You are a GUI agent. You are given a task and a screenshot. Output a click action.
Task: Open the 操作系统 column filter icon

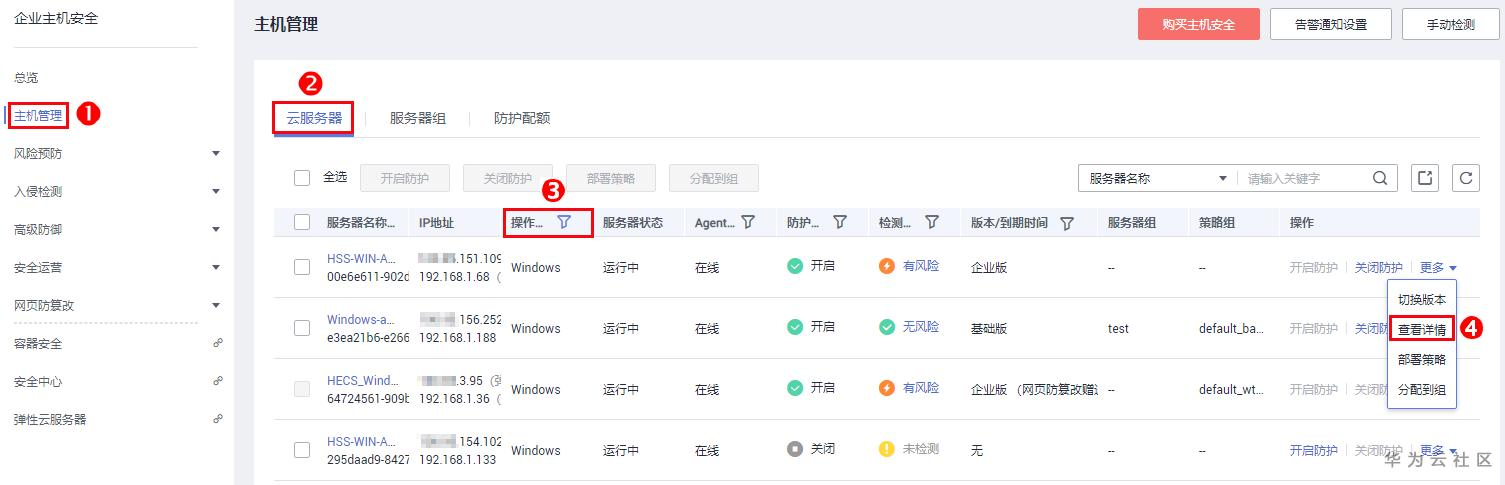click(565, 222)
